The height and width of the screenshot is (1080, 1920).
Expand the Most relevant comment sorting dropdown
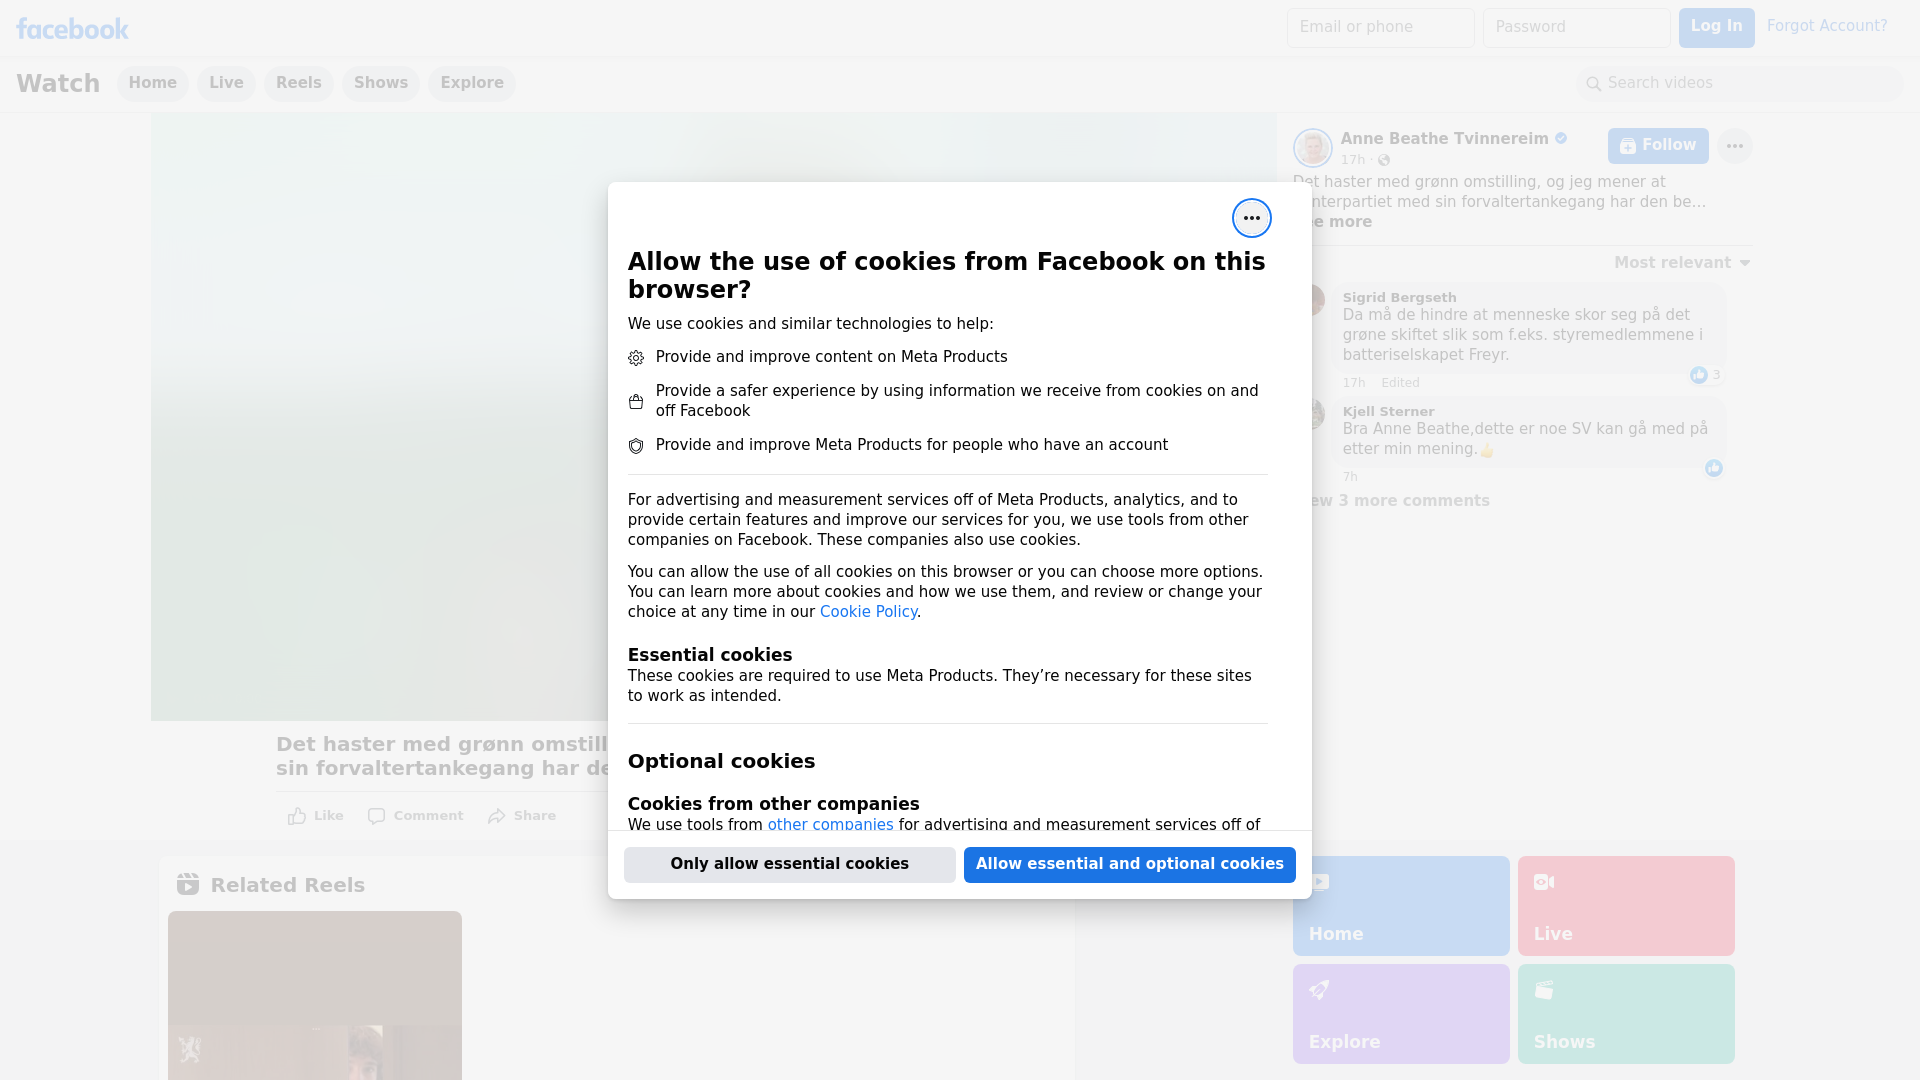pyautogui.click(x=1682, y=263)
